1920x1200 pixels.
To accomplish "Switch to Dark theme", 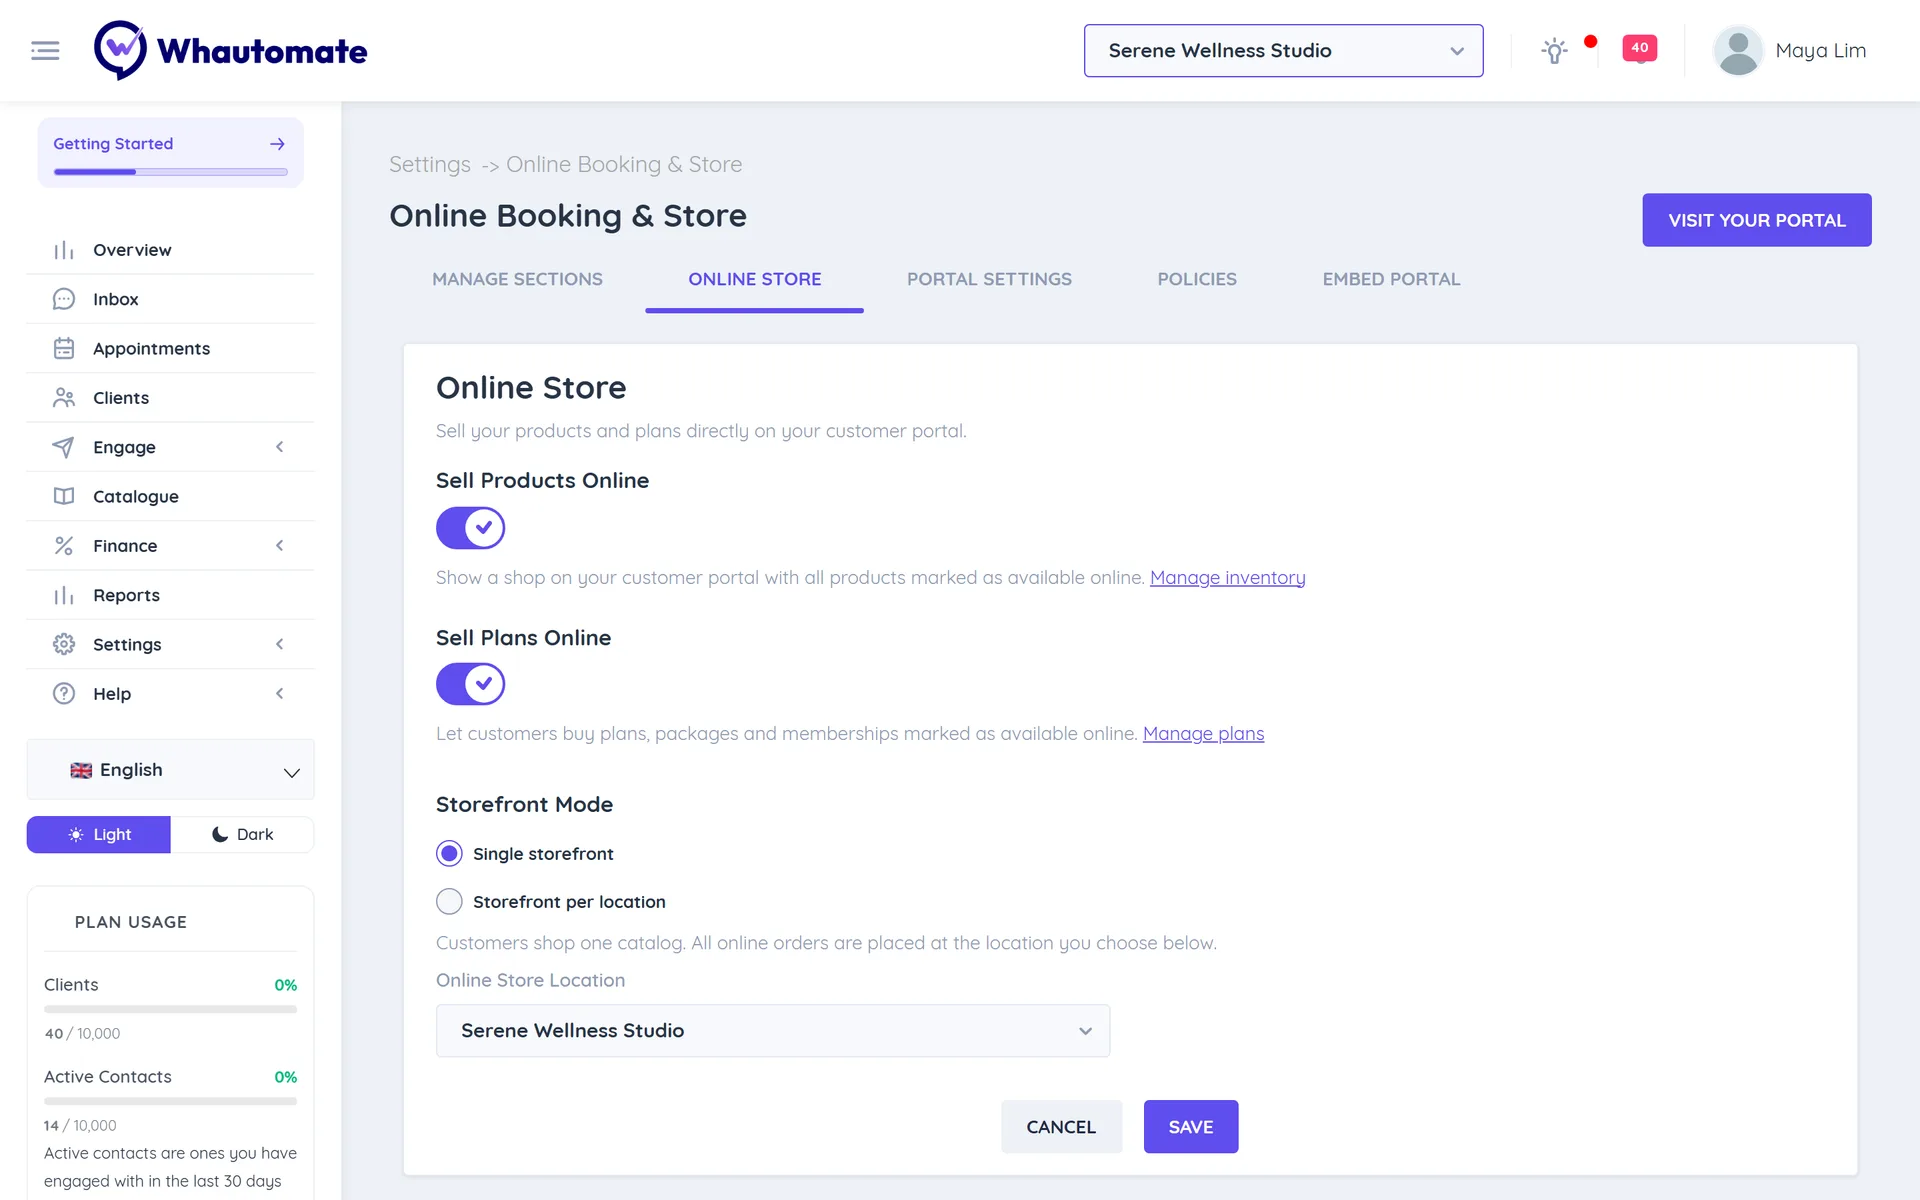I will (x=242, y=835).
